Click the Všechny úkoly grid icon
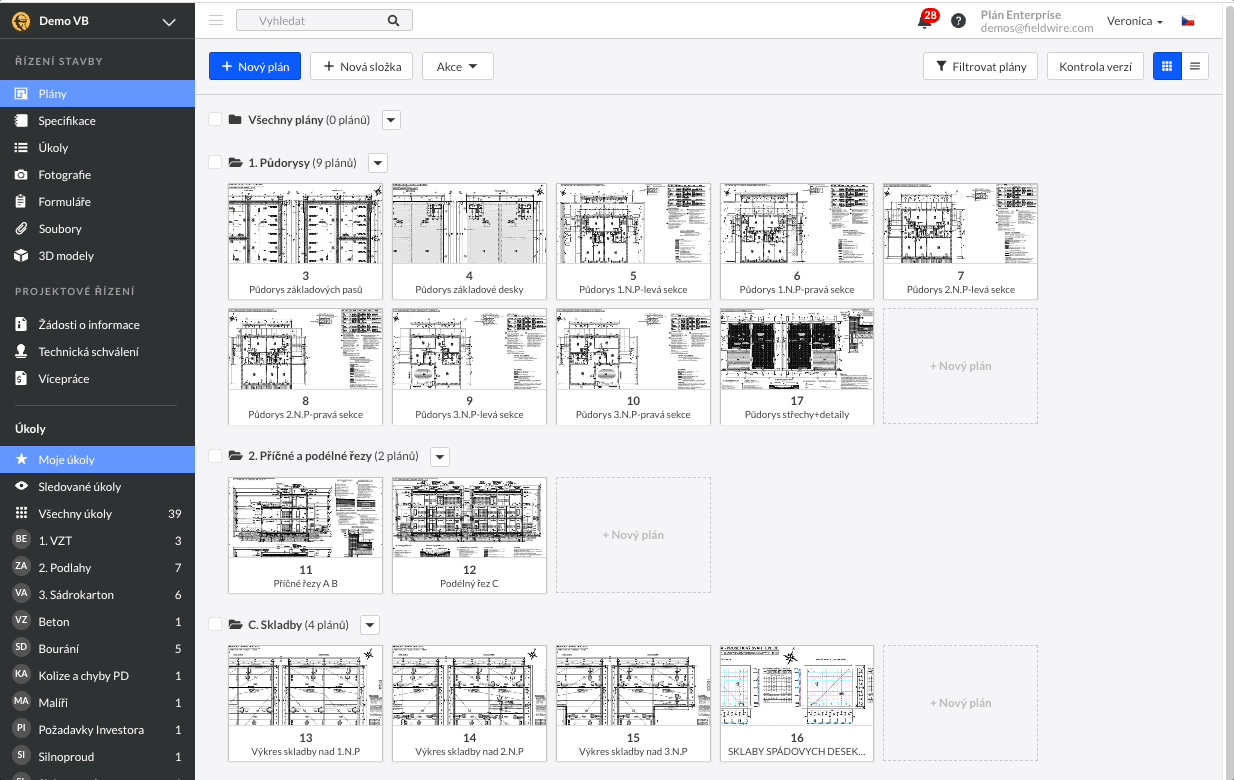 point(20,514)
